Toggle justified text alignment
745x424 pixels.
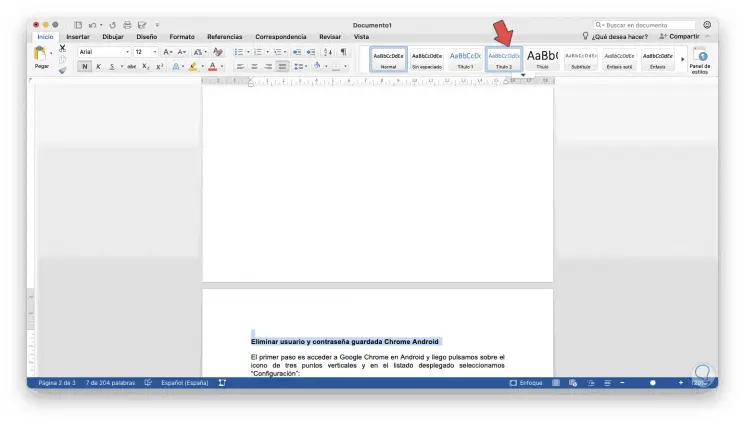pos(282,67)
